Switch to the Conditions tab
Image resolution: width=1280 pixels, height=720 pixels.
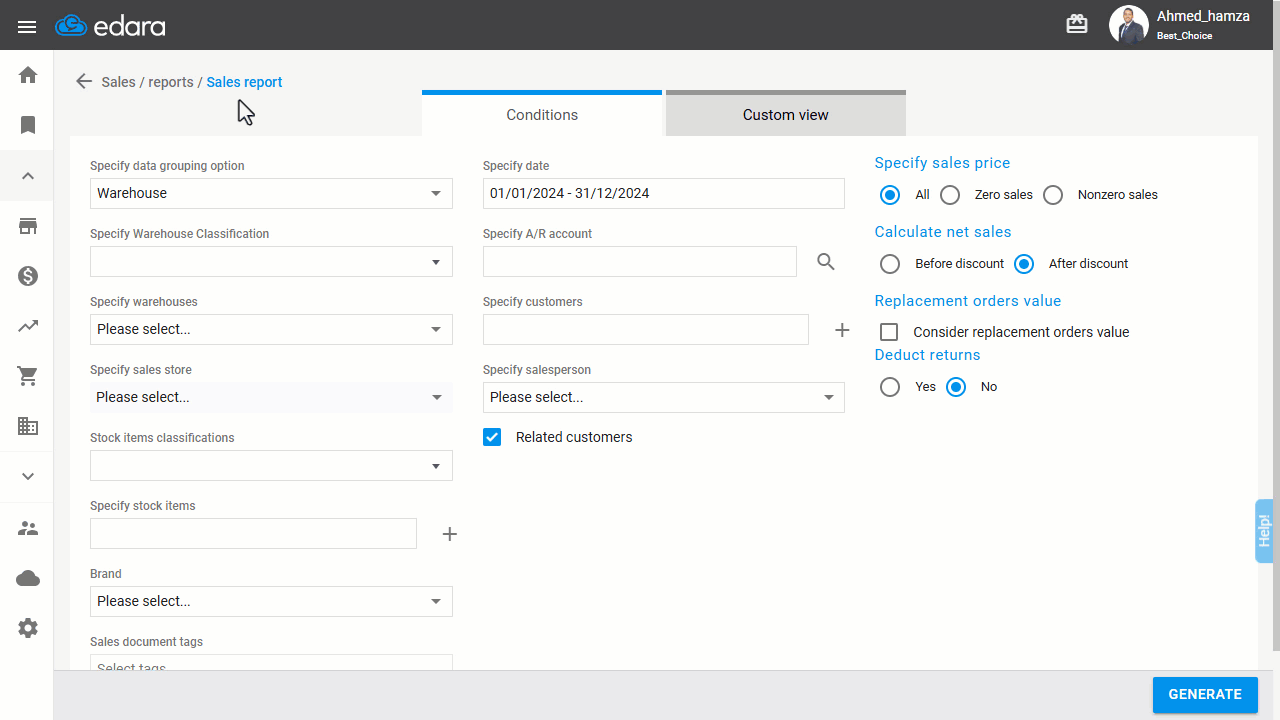click(x=542, y=113)
